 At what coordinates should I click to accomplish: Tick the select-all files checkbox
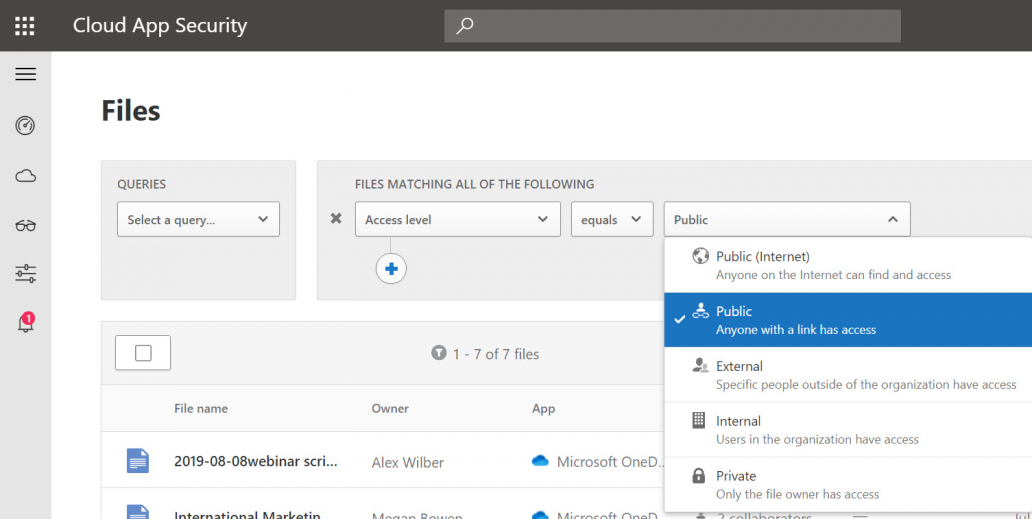[x=143, y=353]
